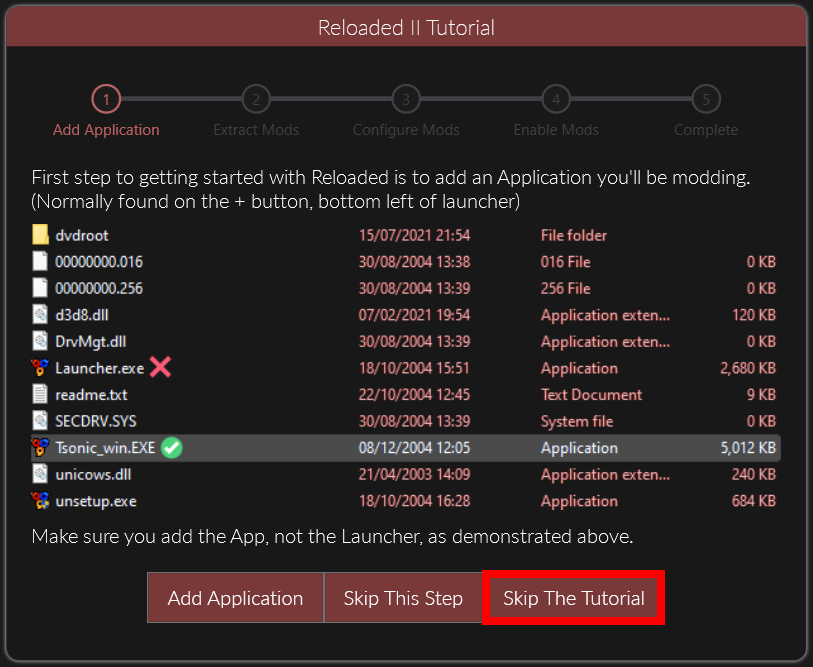Click the Text Document type label
Image resolution: width=813 pixels, height=667 pixels.
(x=592, y=395)
